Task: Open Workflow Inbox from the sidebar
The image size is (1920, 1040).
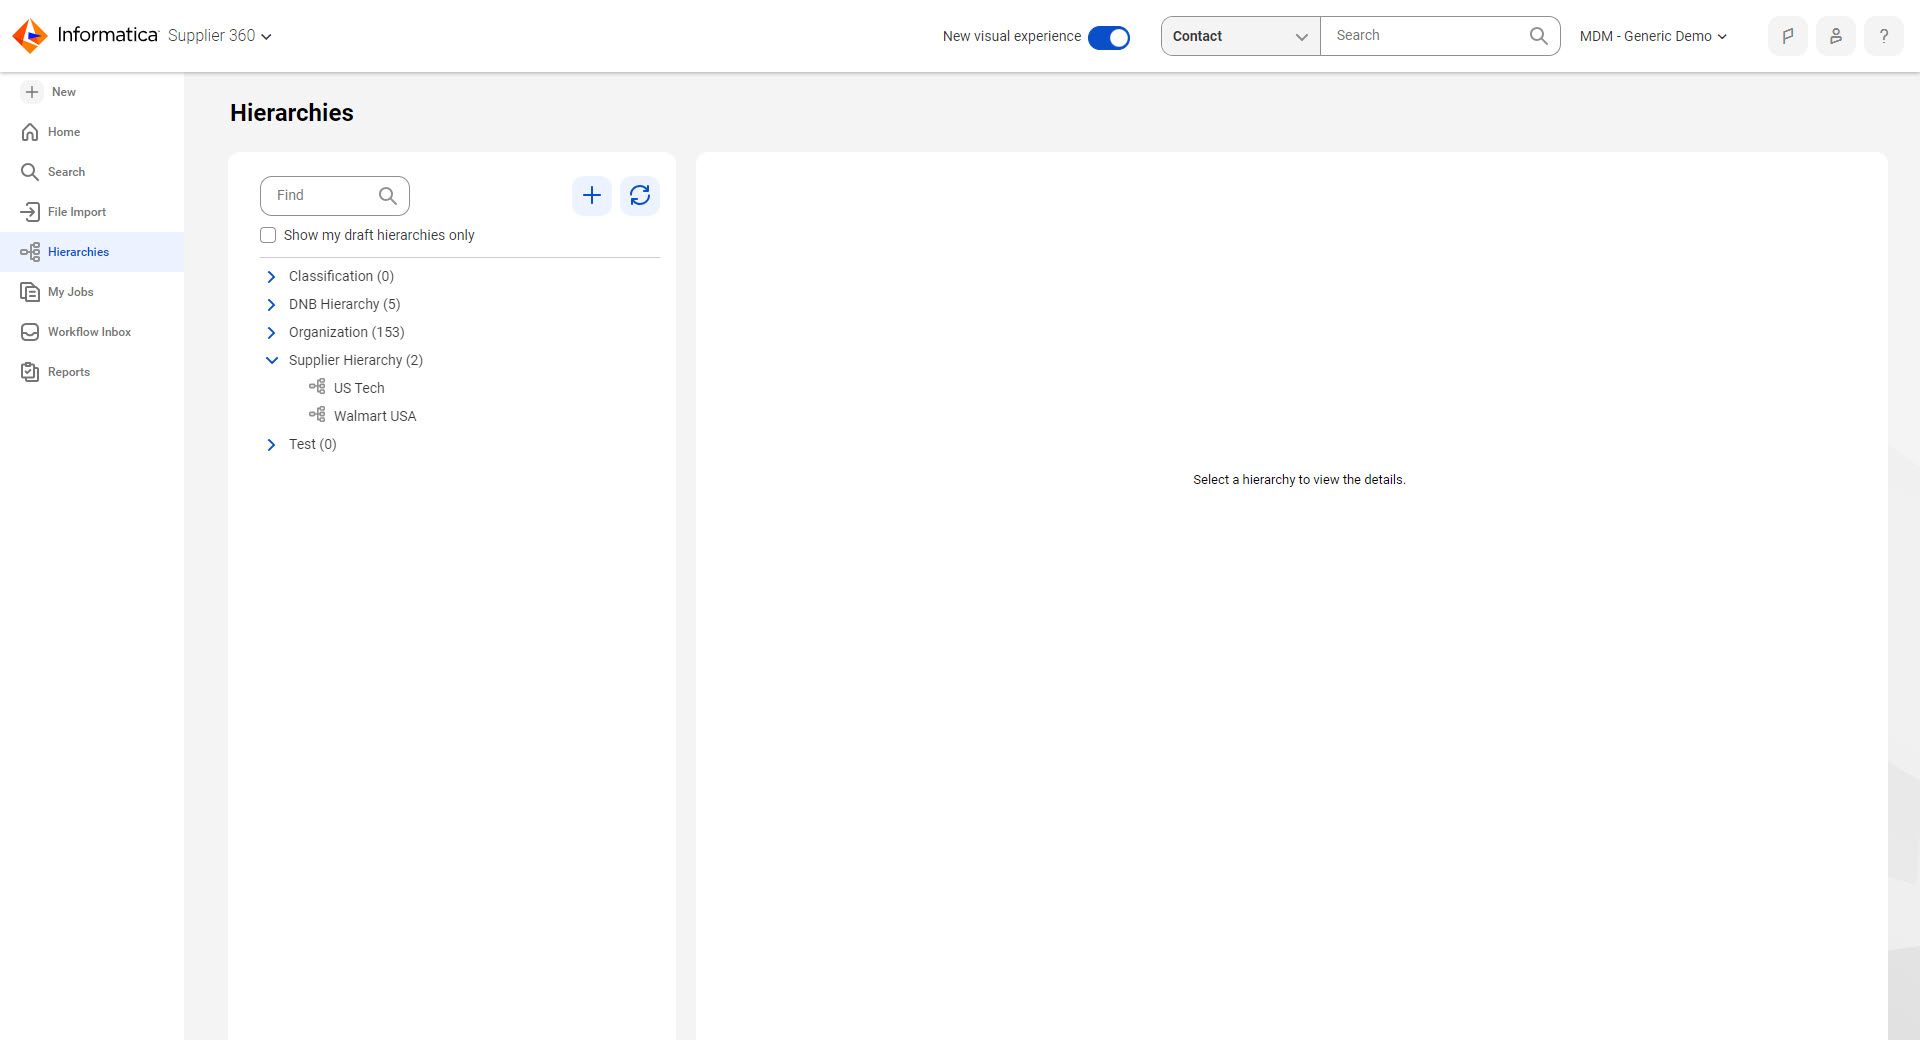Action: click(x=92, y=332)
